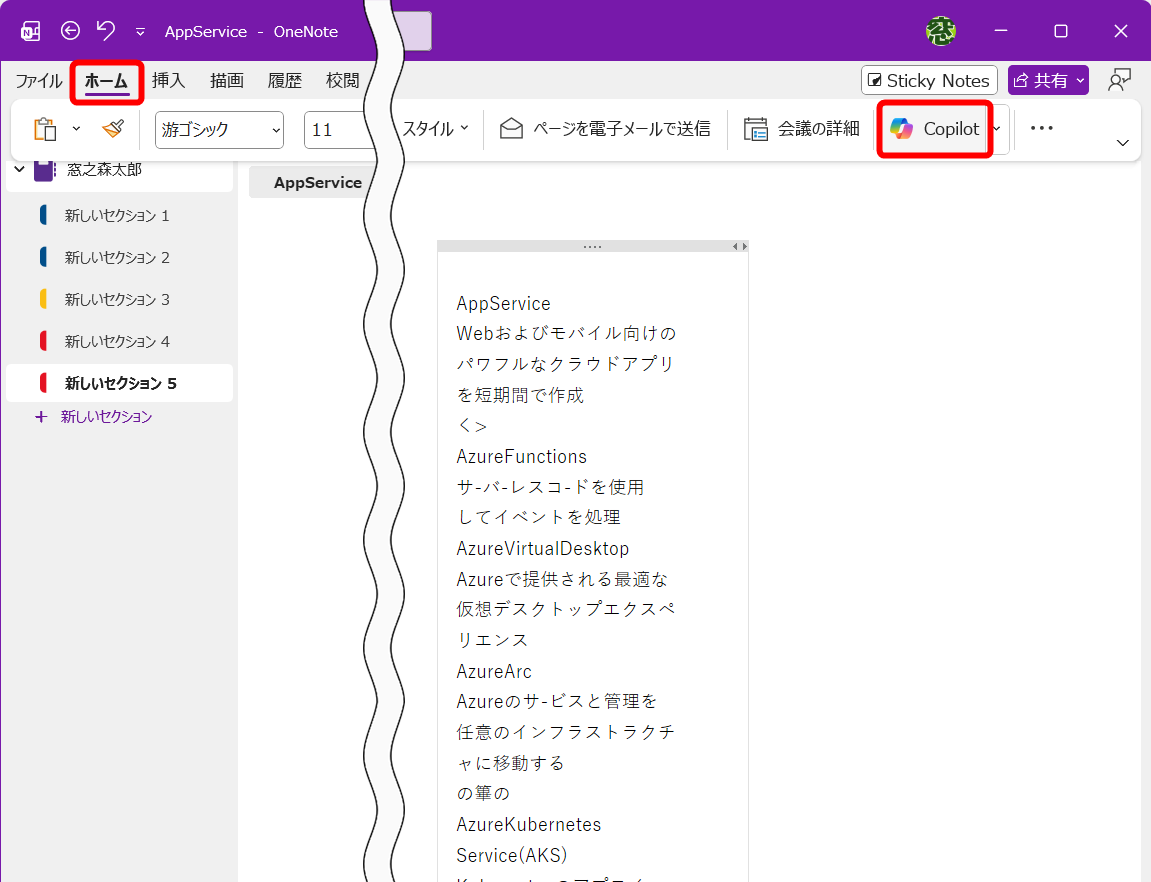The height and width of the screenshot is (882, 1151).
Task: Switch to the 描画 tab
Action: (227, 81)
